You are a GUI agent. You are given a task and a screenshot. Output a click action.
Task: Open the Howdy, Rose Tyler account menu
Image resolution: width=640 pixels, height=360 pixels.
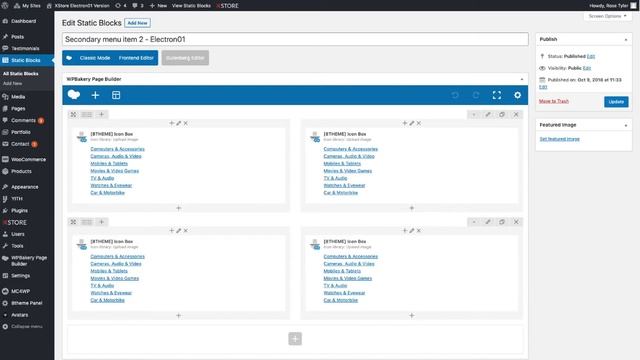(x=612, y=6)
